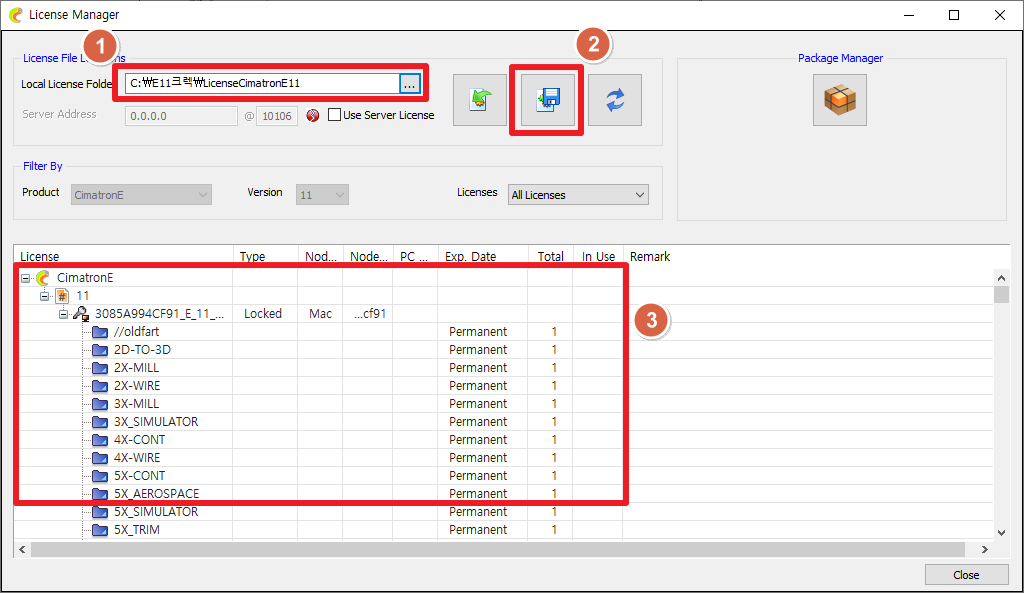Sort by the Remark column header
The width and height of the screenshot is (1024, 593).
point(650,256)
